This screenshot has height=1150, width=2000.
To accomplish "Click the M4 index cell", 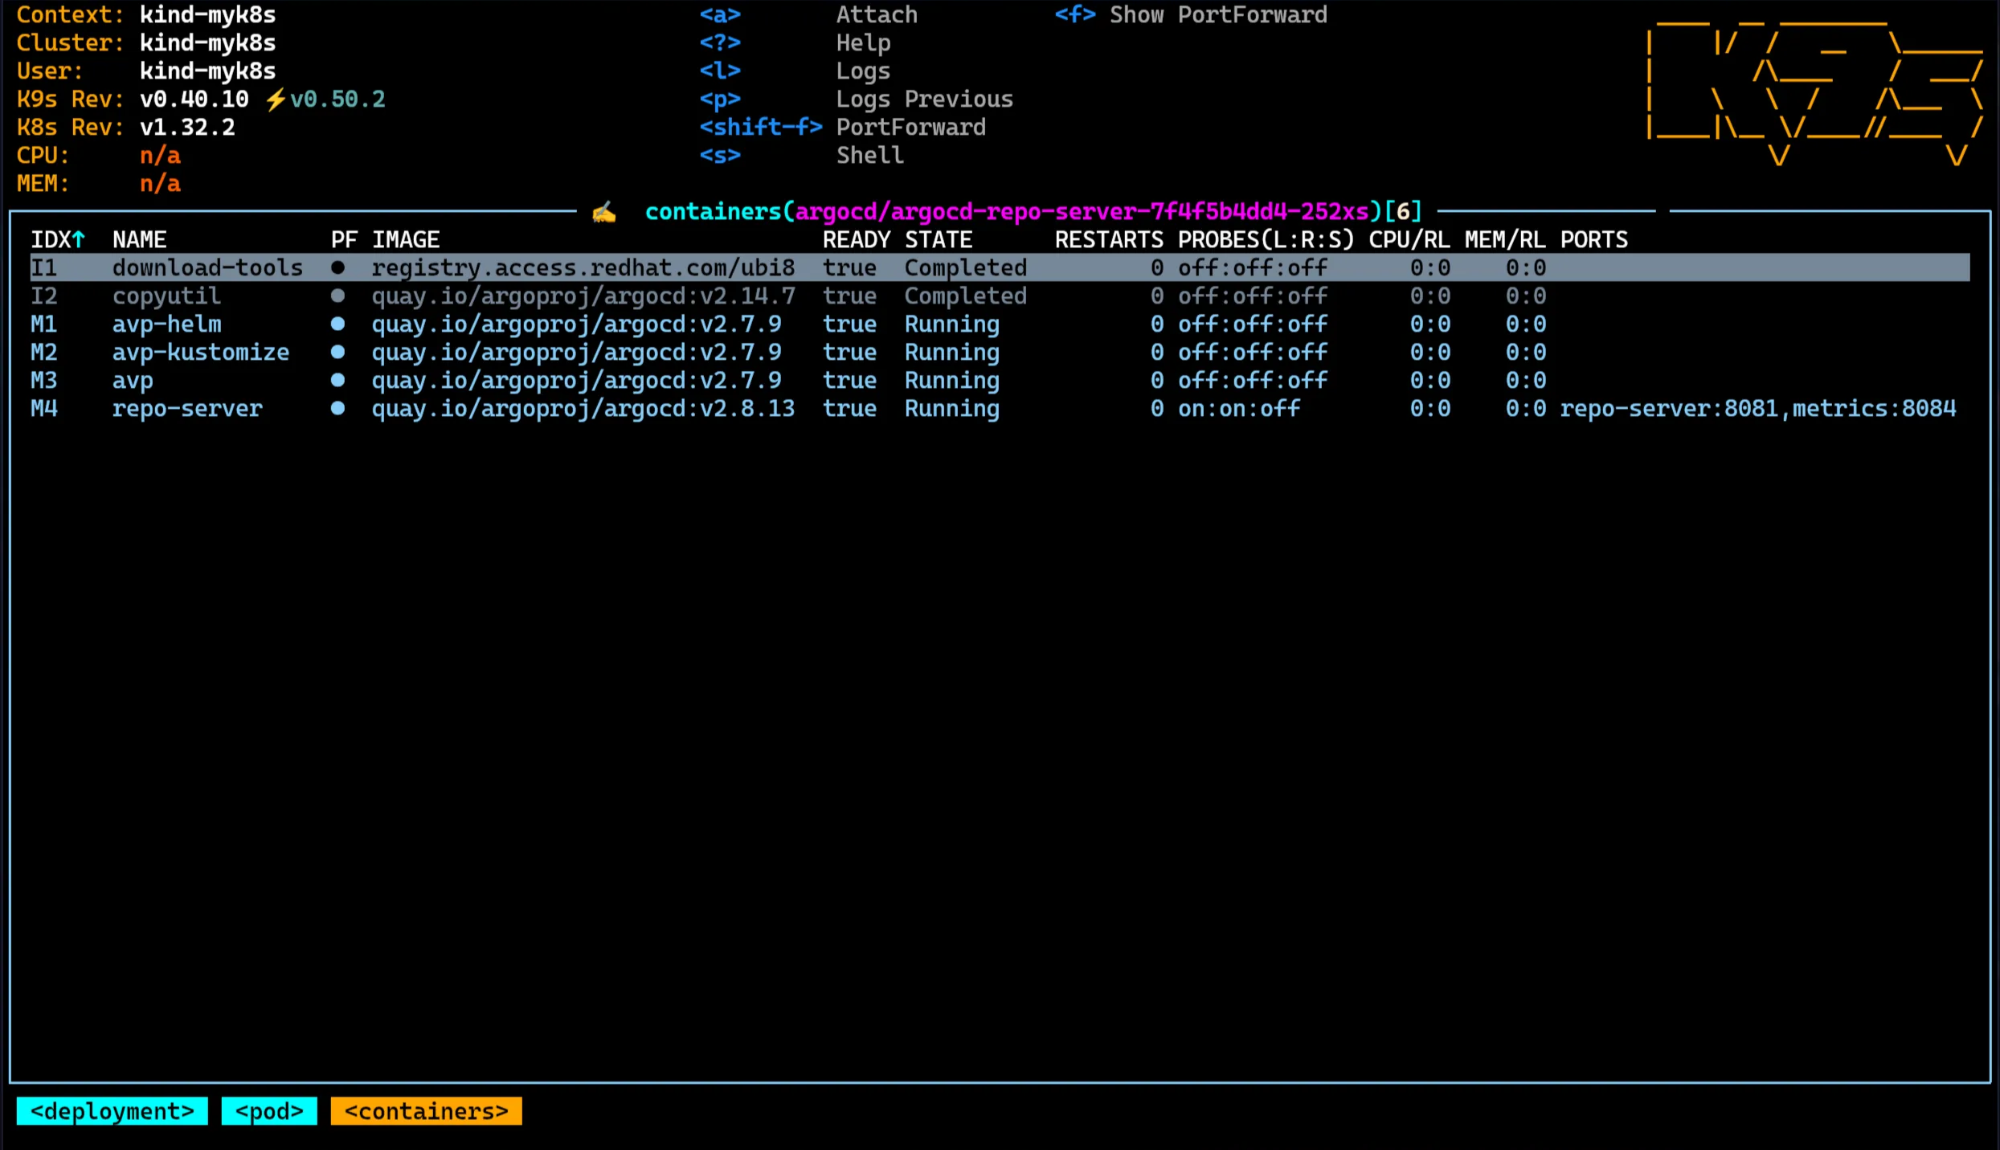I will (44, 408).
